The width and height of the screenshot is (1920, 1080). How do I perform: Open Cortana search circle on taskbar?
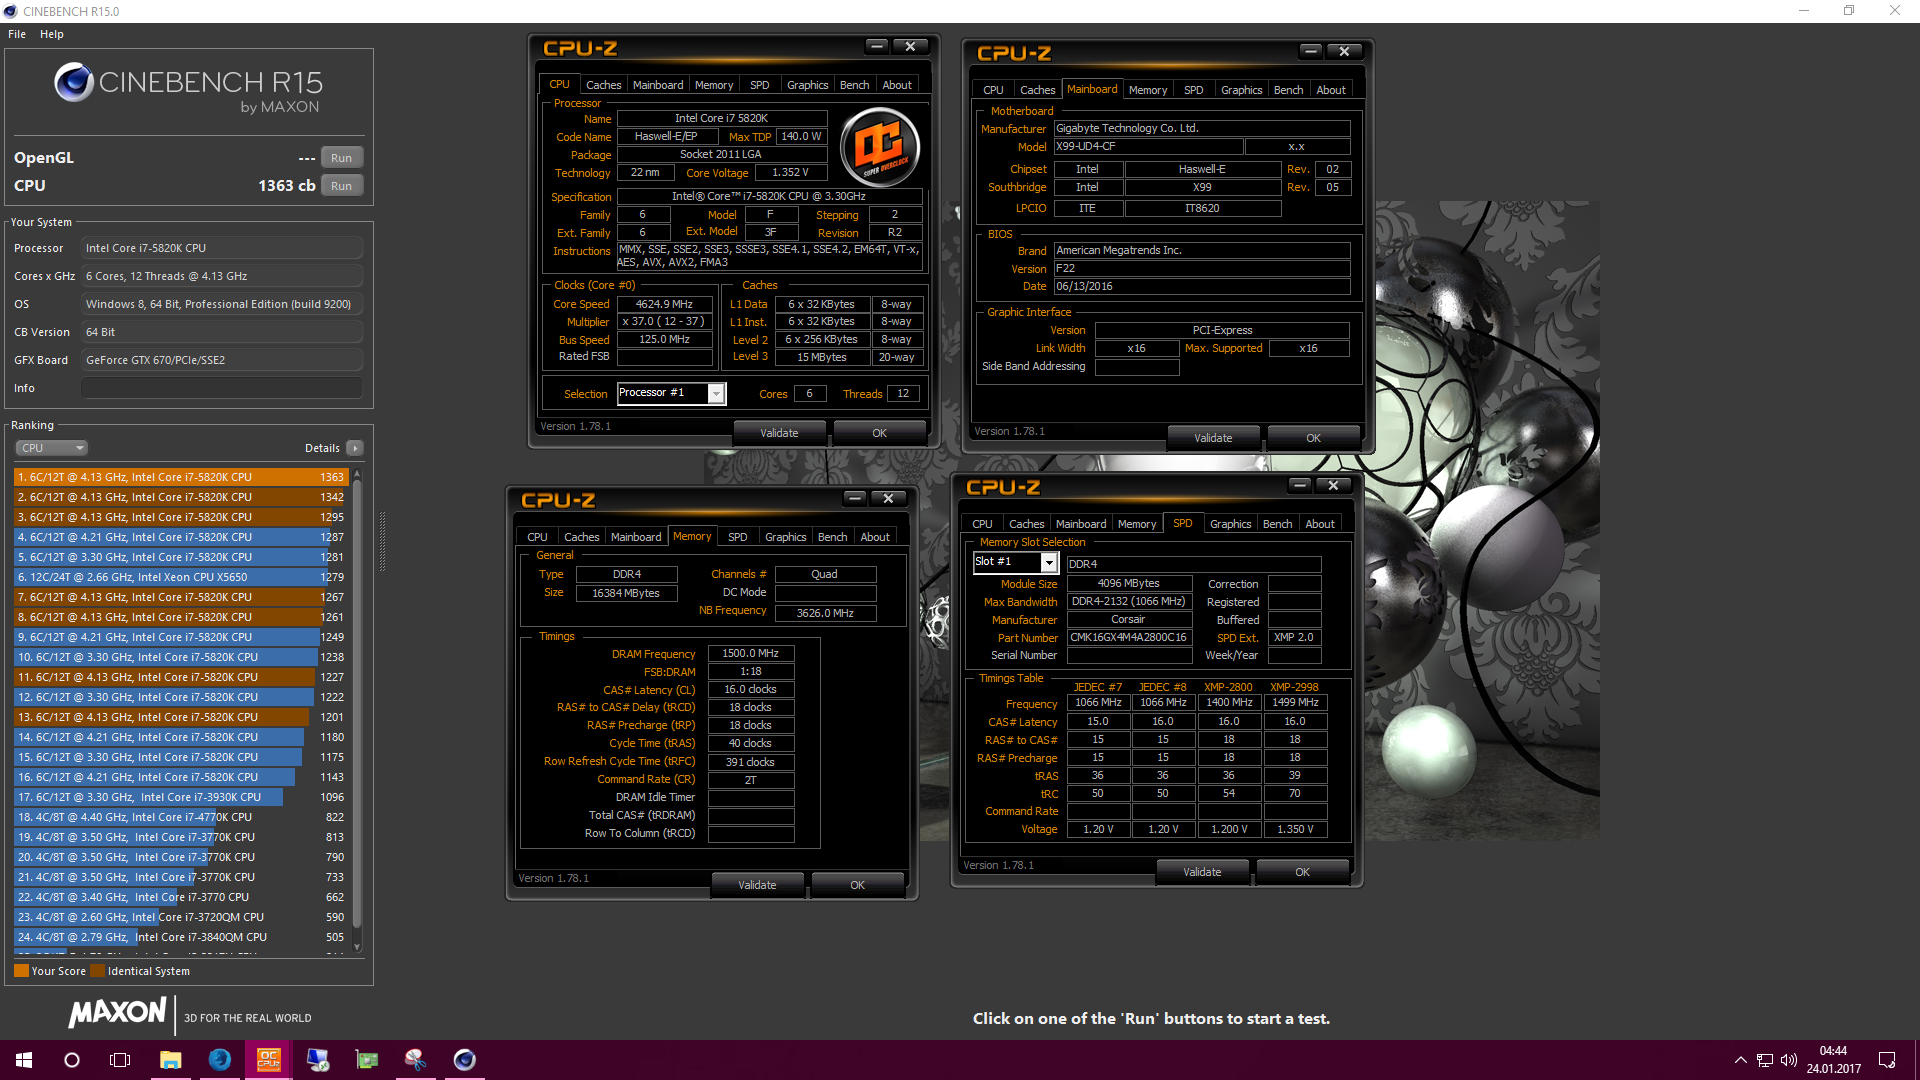(x=72, y=1060)
